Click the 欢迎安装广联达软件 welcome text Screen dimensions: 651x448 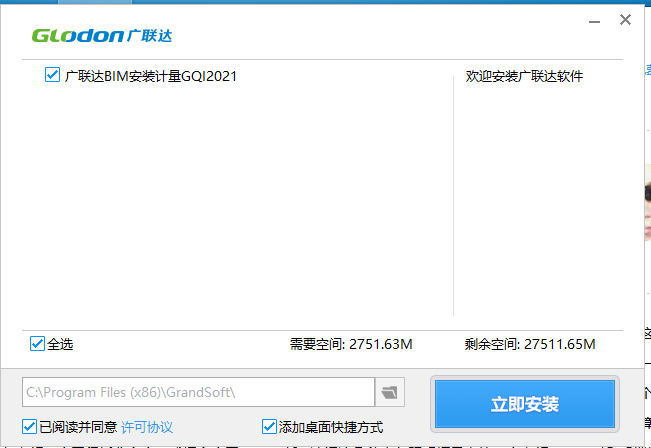tap(524, 76)
